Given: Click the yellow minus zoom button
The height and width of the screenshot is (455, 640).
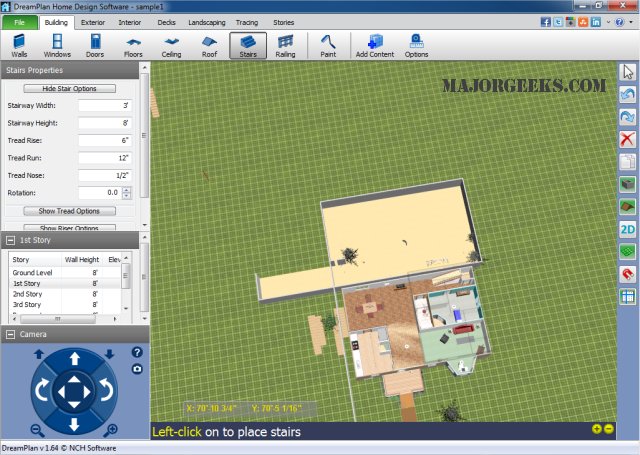Looking at the screenshot, I should tap(609, 429).
